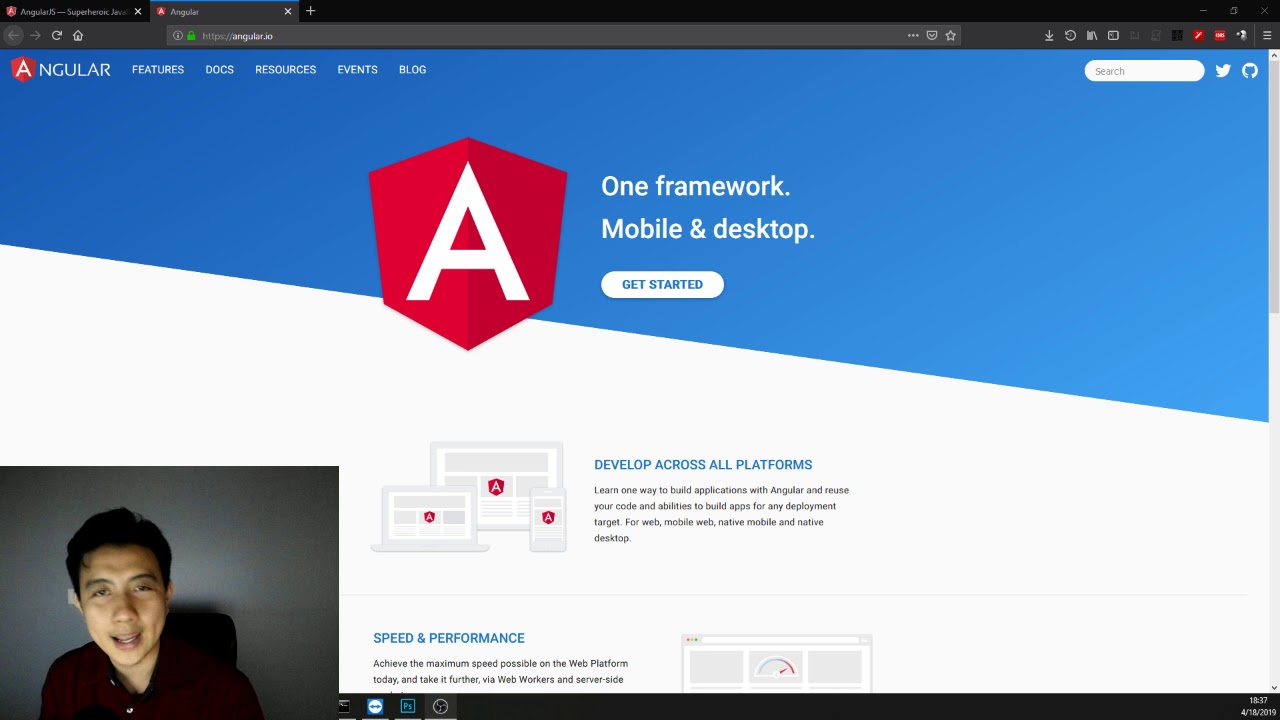This screenshot has width=1280, height=720.
Task: Click the red eyedropper extension icon
Action: [x=1198, y=35]
